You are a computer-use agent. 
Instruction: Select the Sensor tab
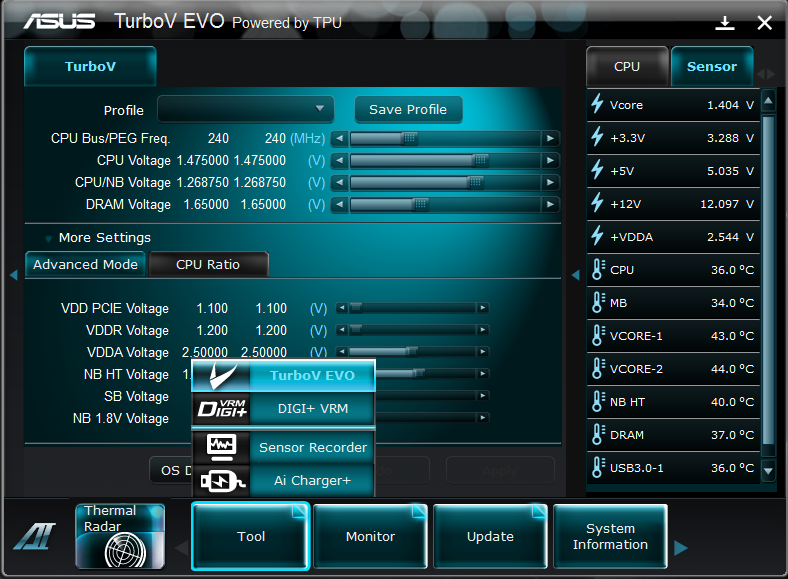(712, 66)
